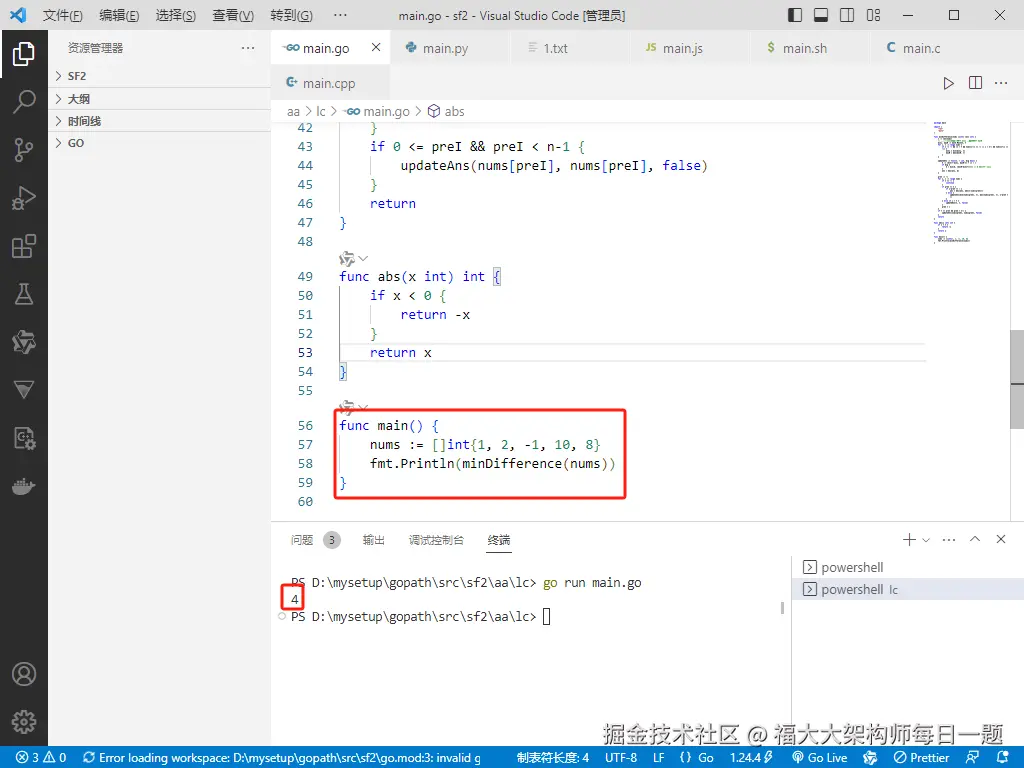Open the terminal launch profile dropdown

pyautogui.click(x=925, y=540)
